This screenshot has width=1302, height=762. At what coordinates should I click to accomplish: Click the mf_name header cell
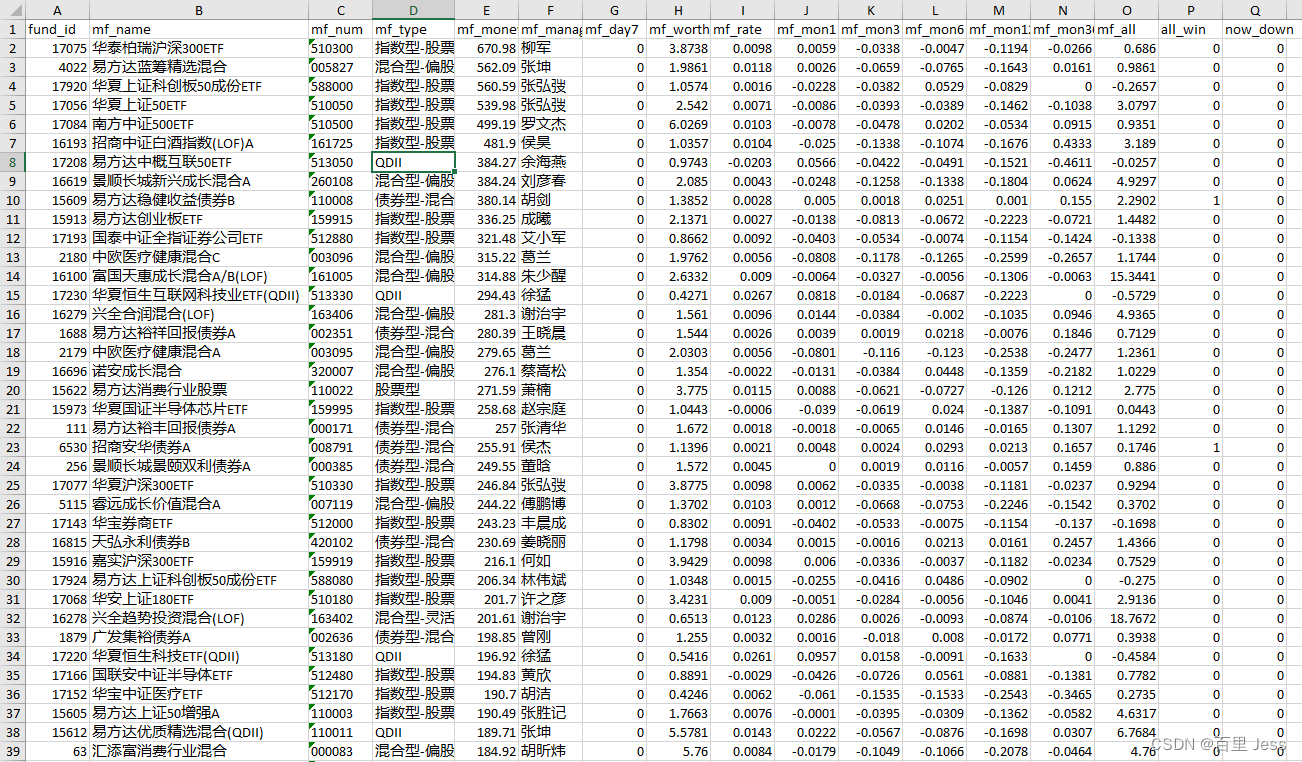(x=198, y=29)
